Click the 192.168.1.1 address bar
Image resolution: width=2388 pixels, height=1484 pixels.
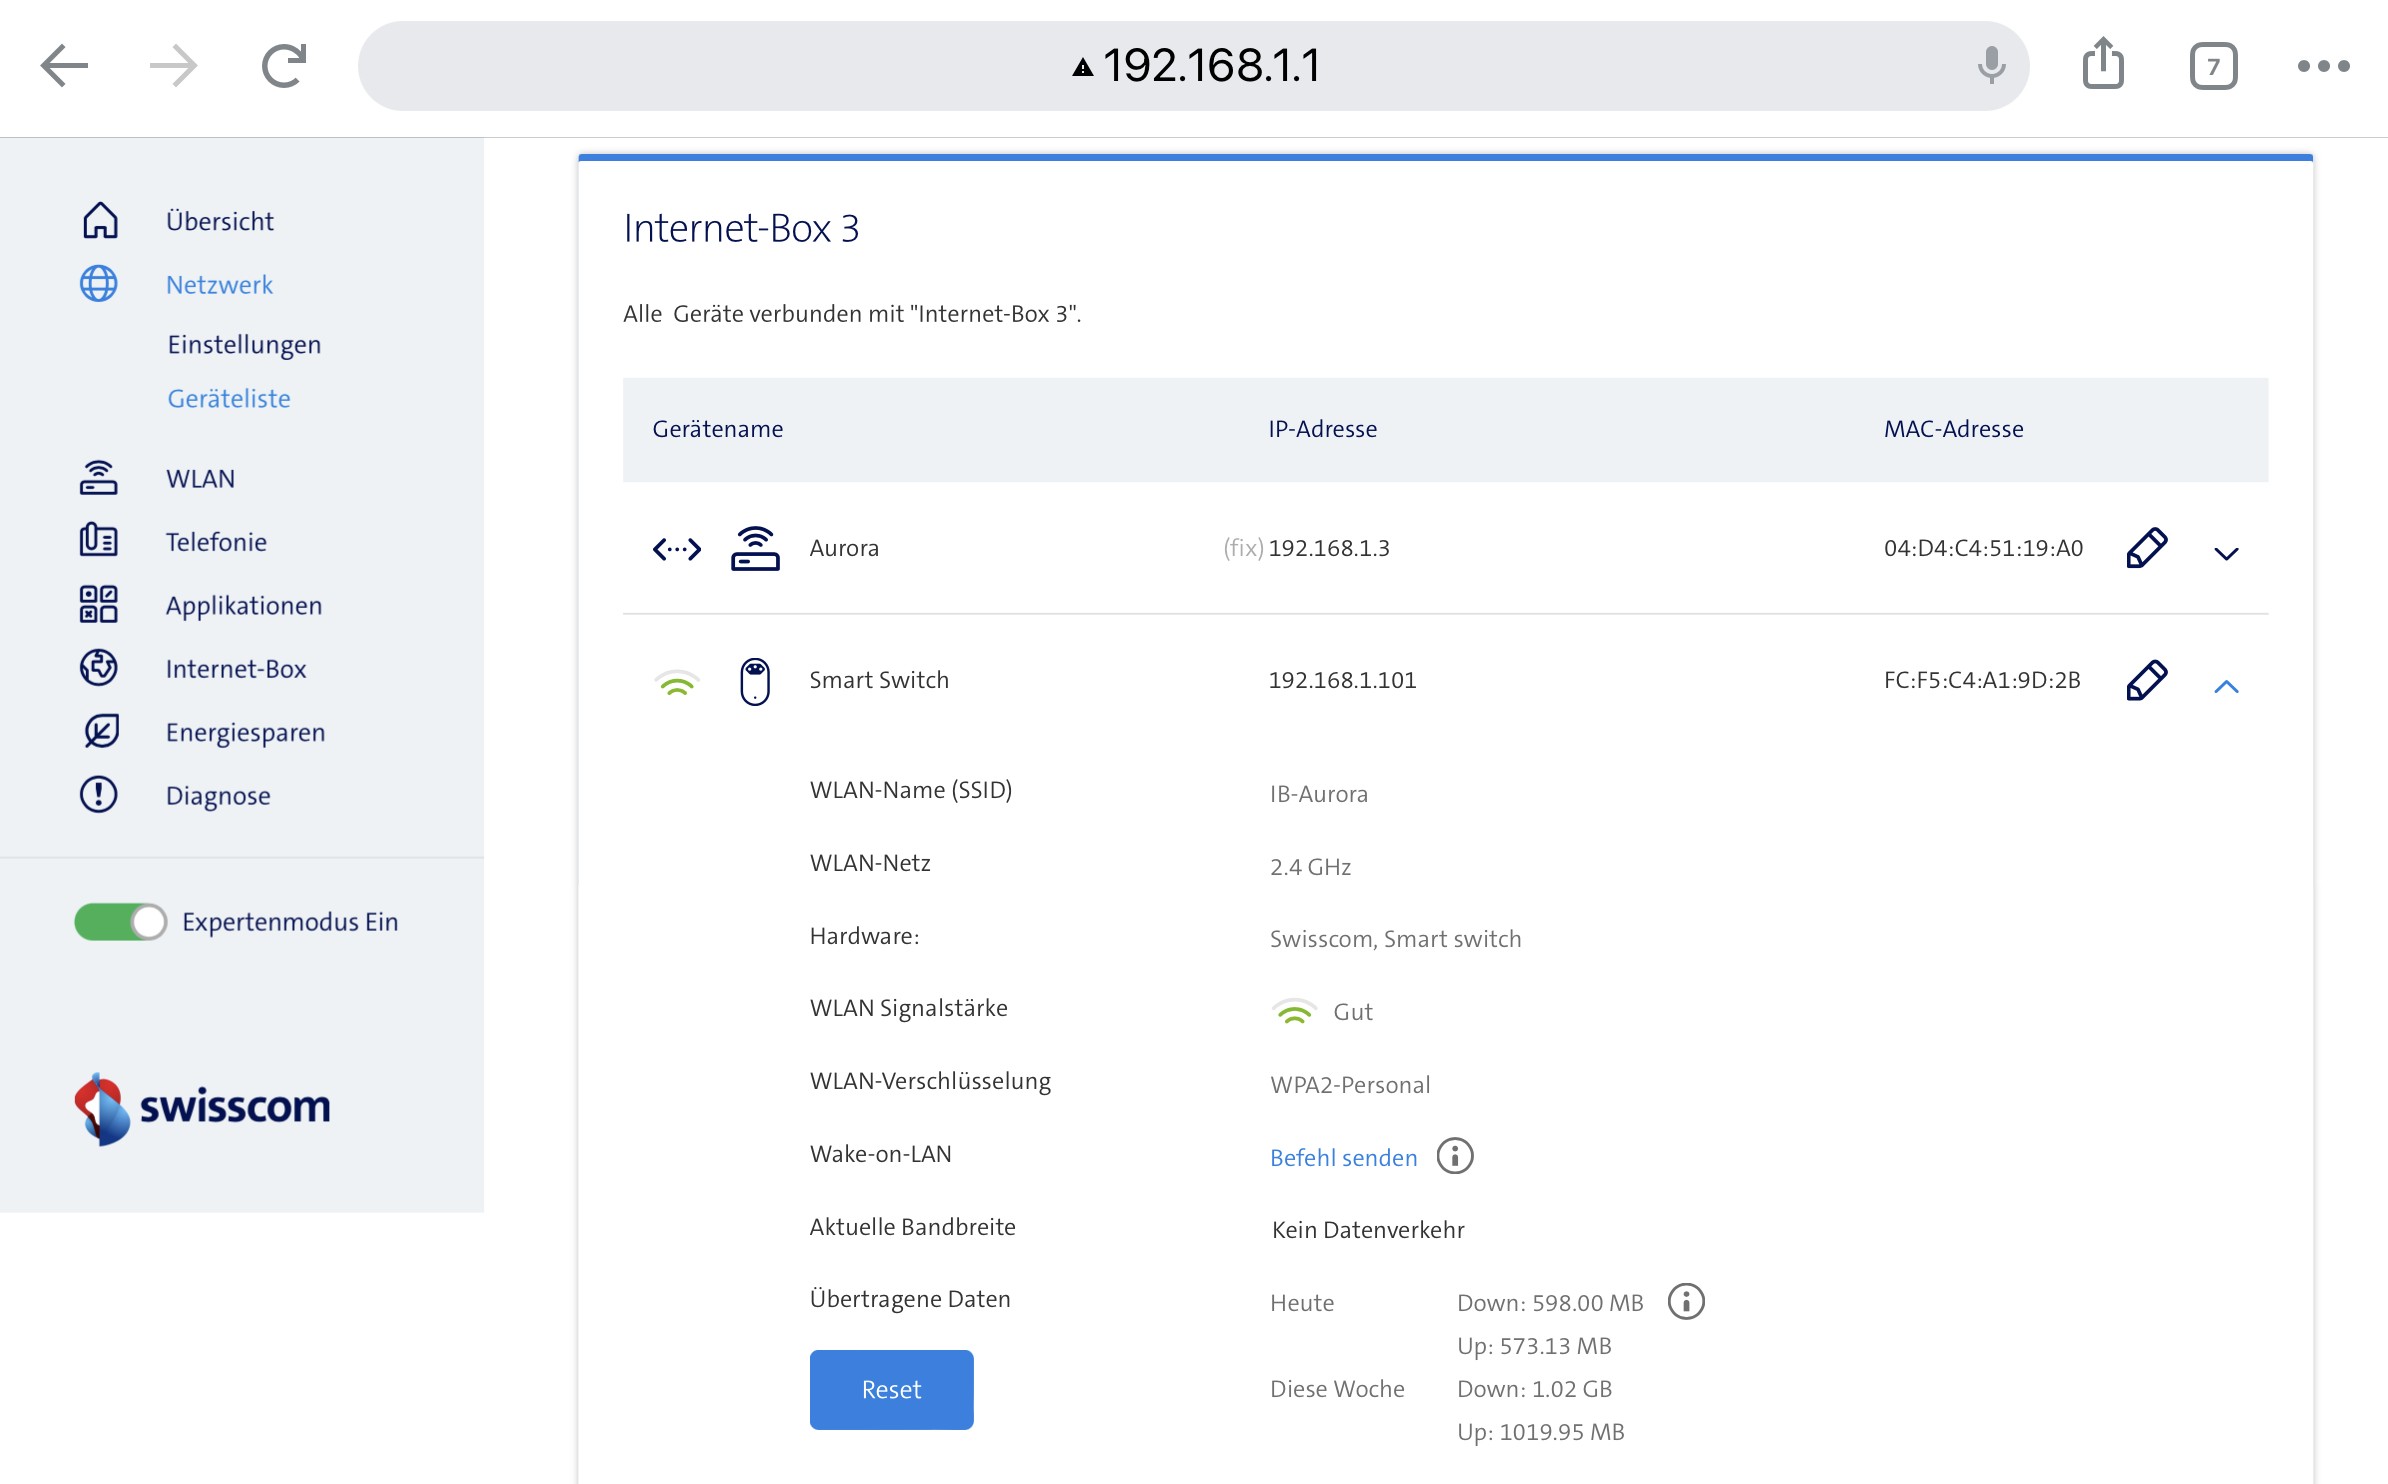tap(1194, 66)
